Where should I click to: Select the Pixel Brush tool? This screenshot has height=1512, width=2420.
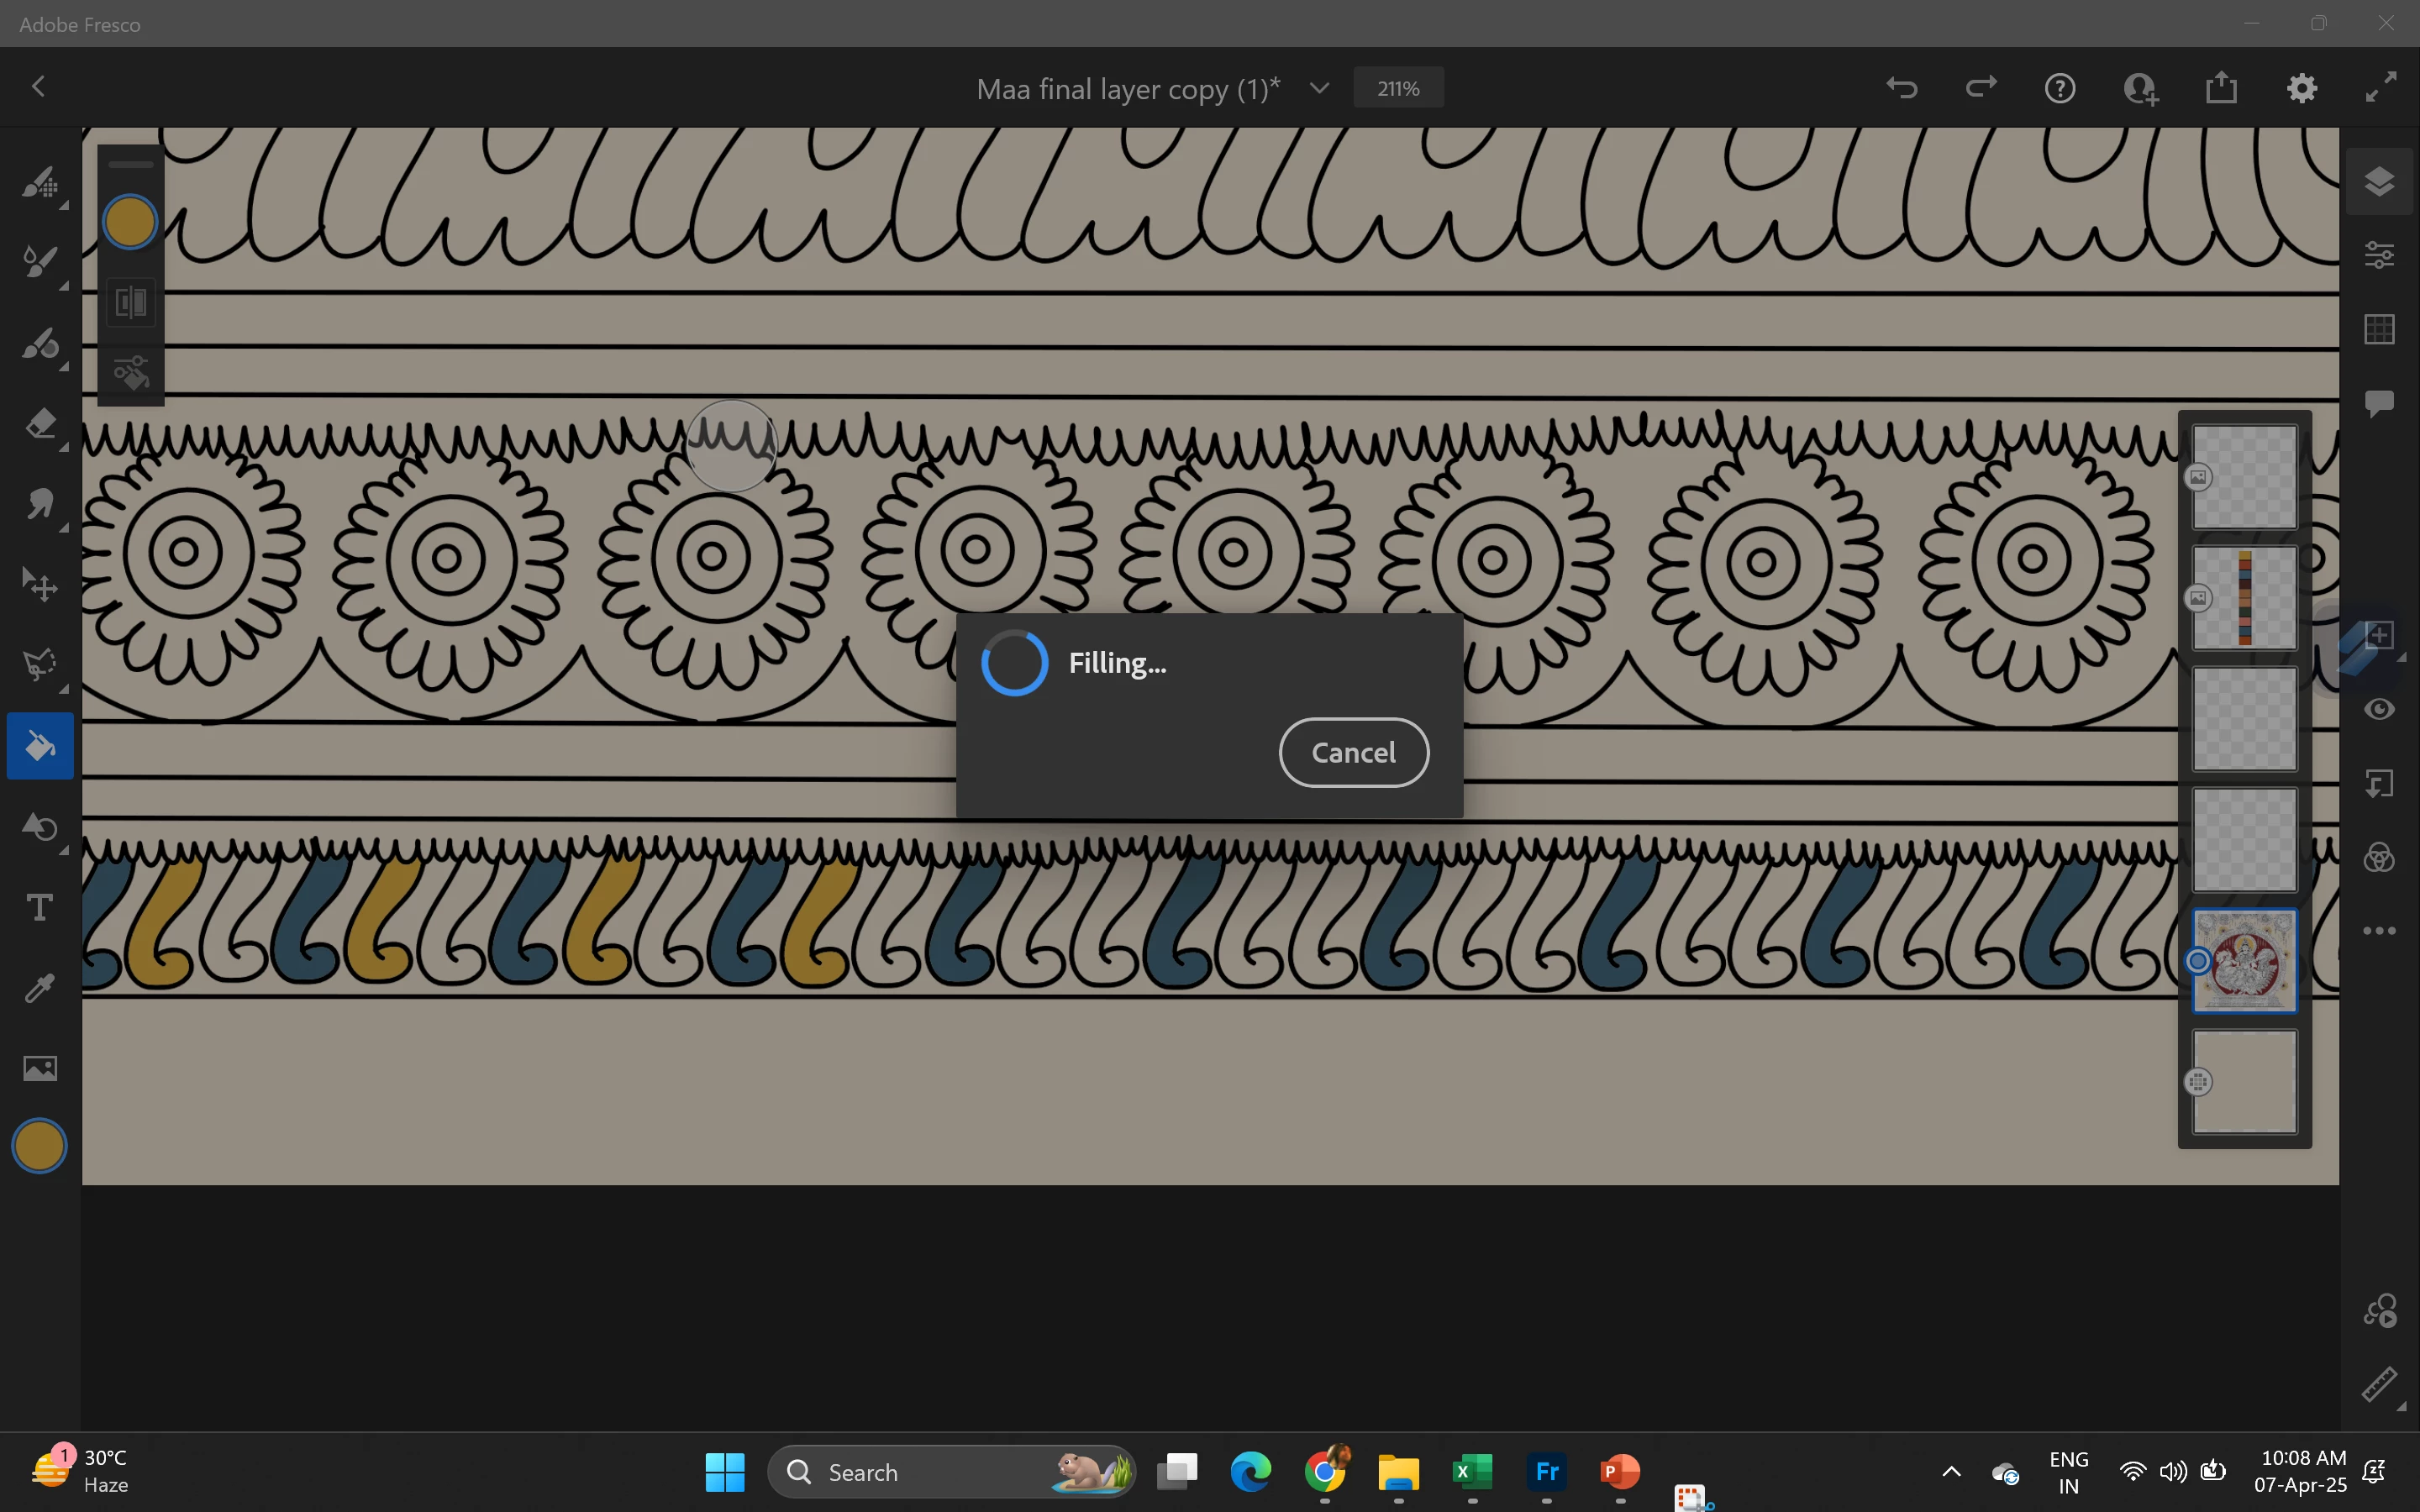[x=40, y=183]
